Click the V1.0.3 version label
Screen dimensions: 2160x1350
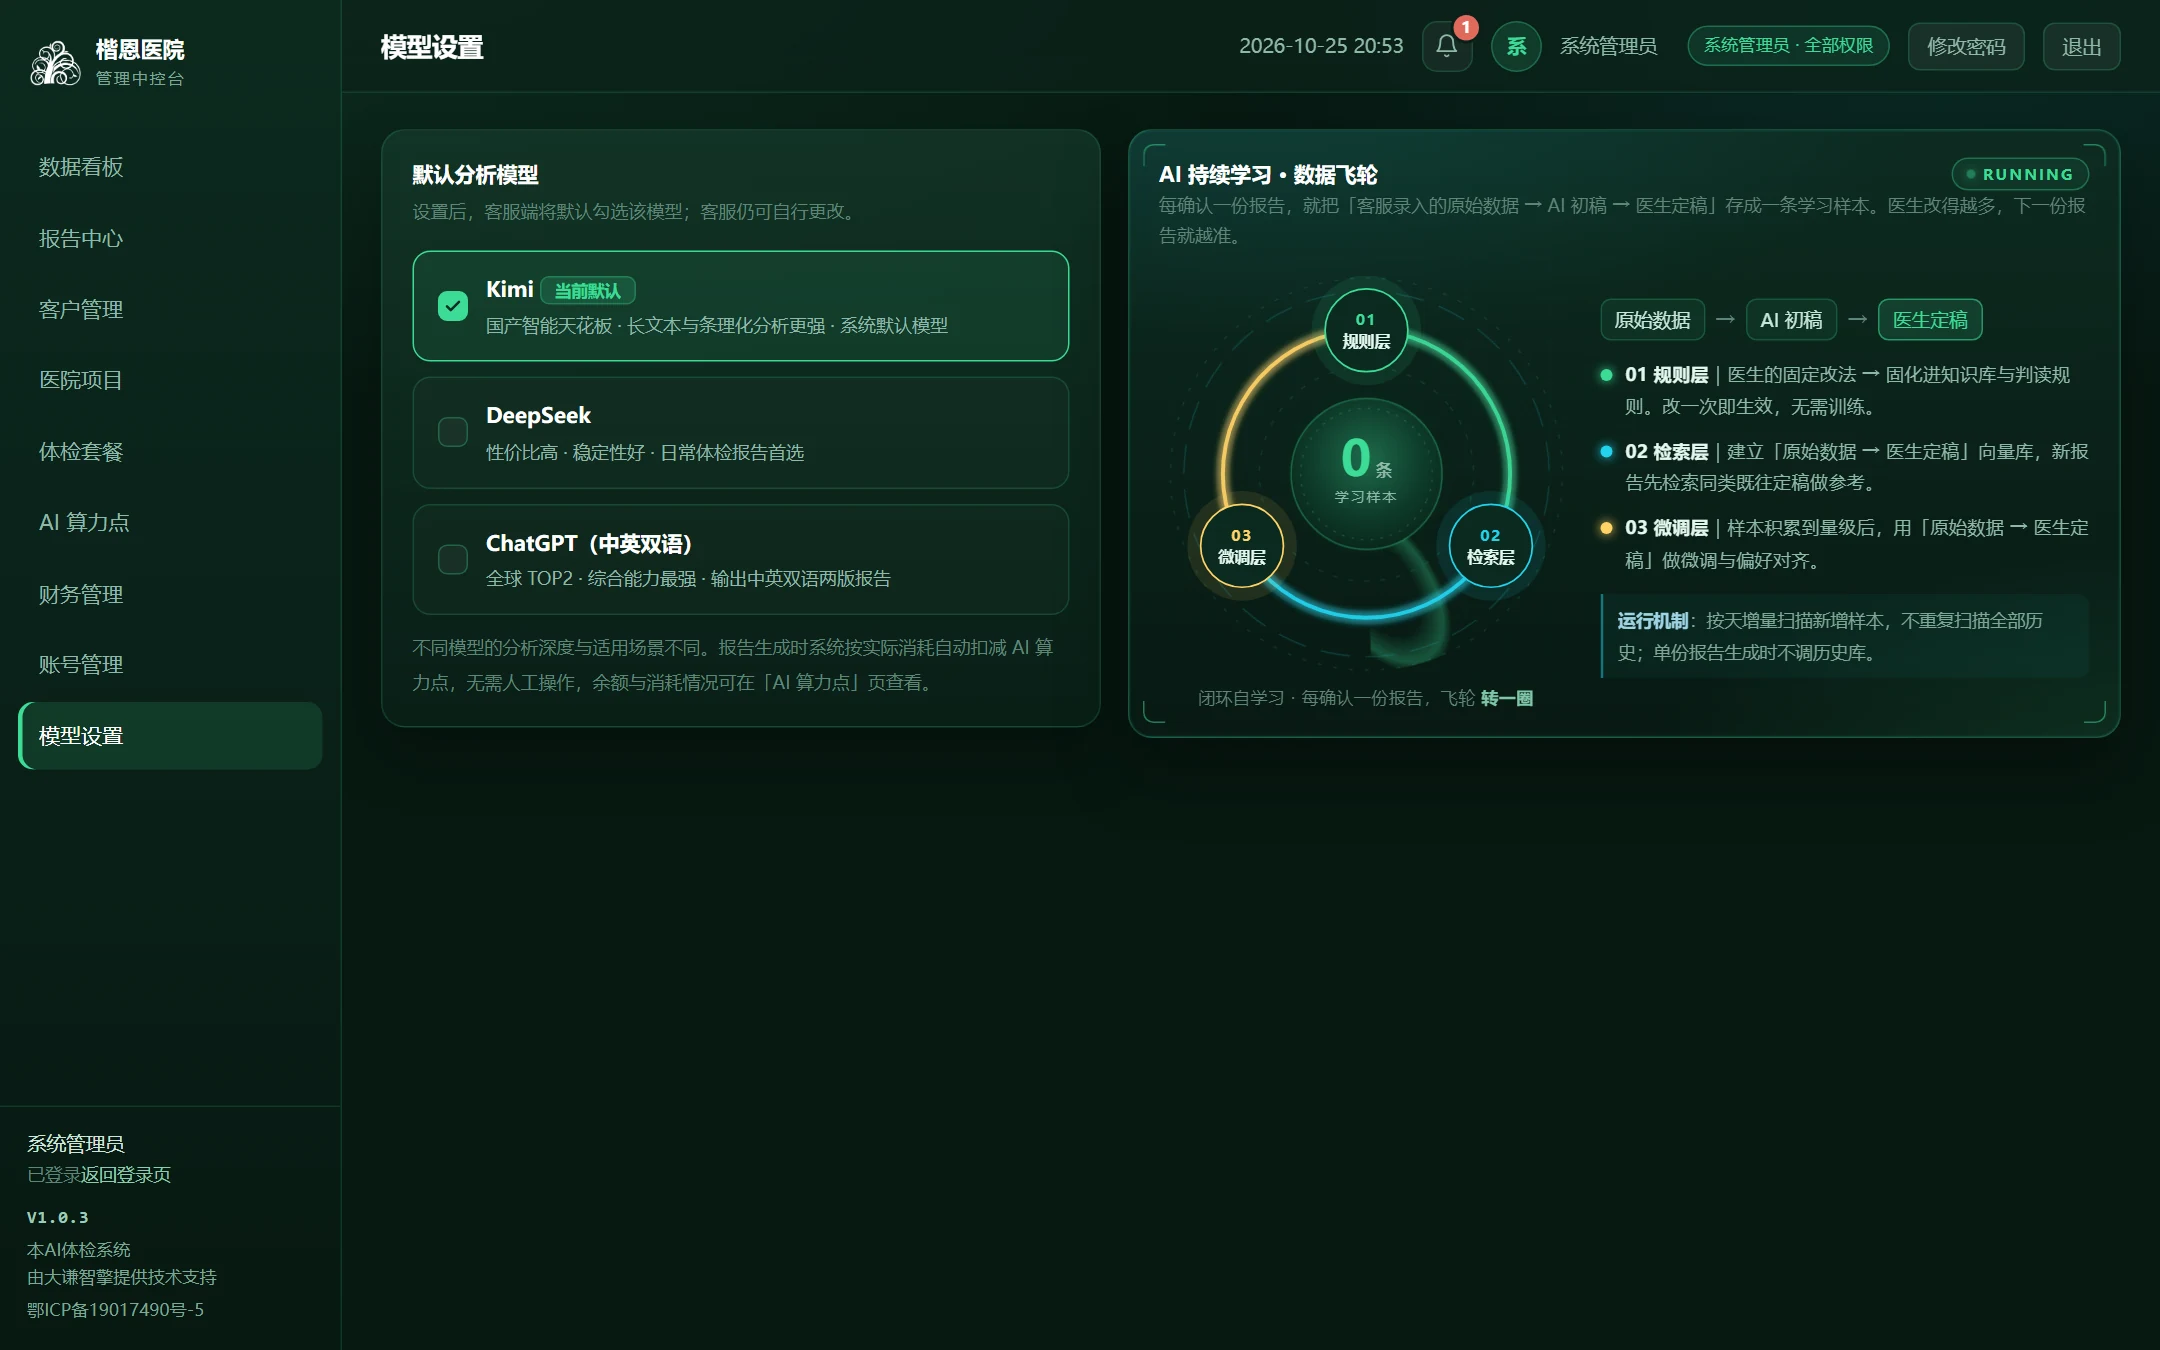coord(57,1217)
